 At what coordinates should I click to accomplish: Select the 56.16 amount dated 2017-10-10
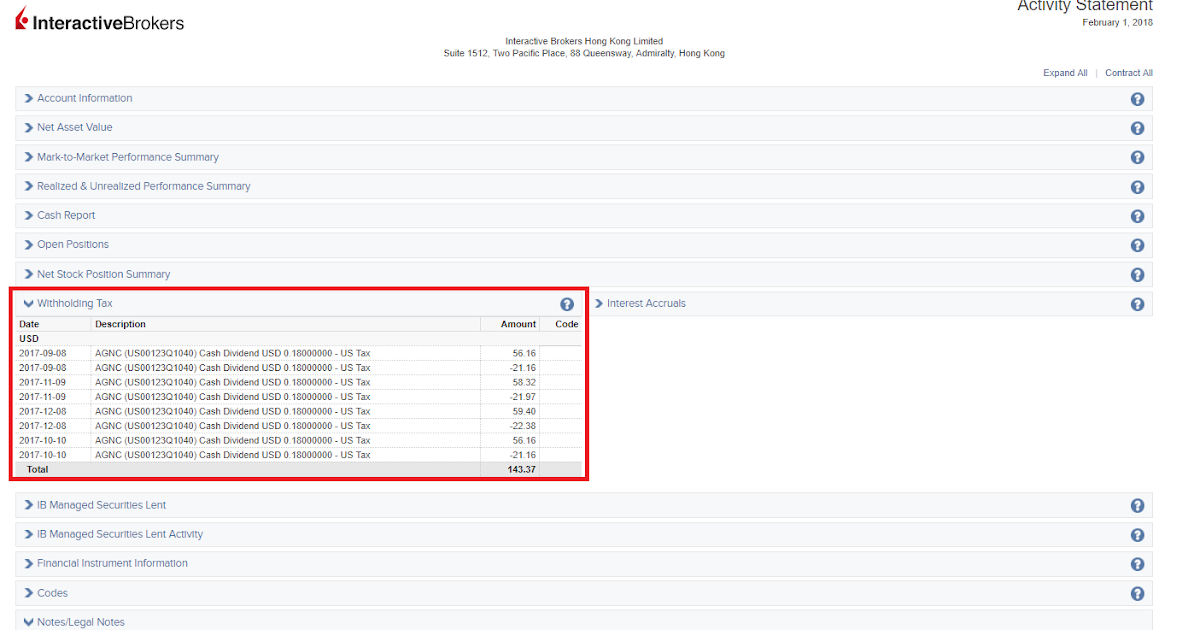tap(524, 440)
